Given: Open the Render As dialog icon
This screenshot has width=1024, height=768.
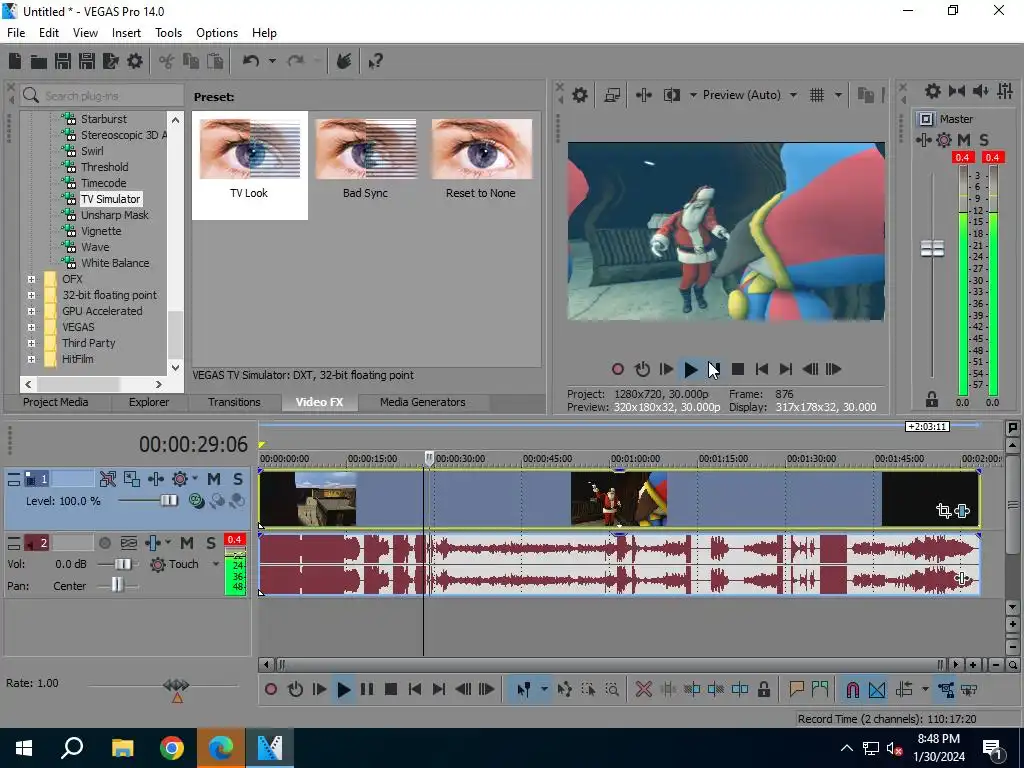Looking at the screenshot, I should [110, 61].
